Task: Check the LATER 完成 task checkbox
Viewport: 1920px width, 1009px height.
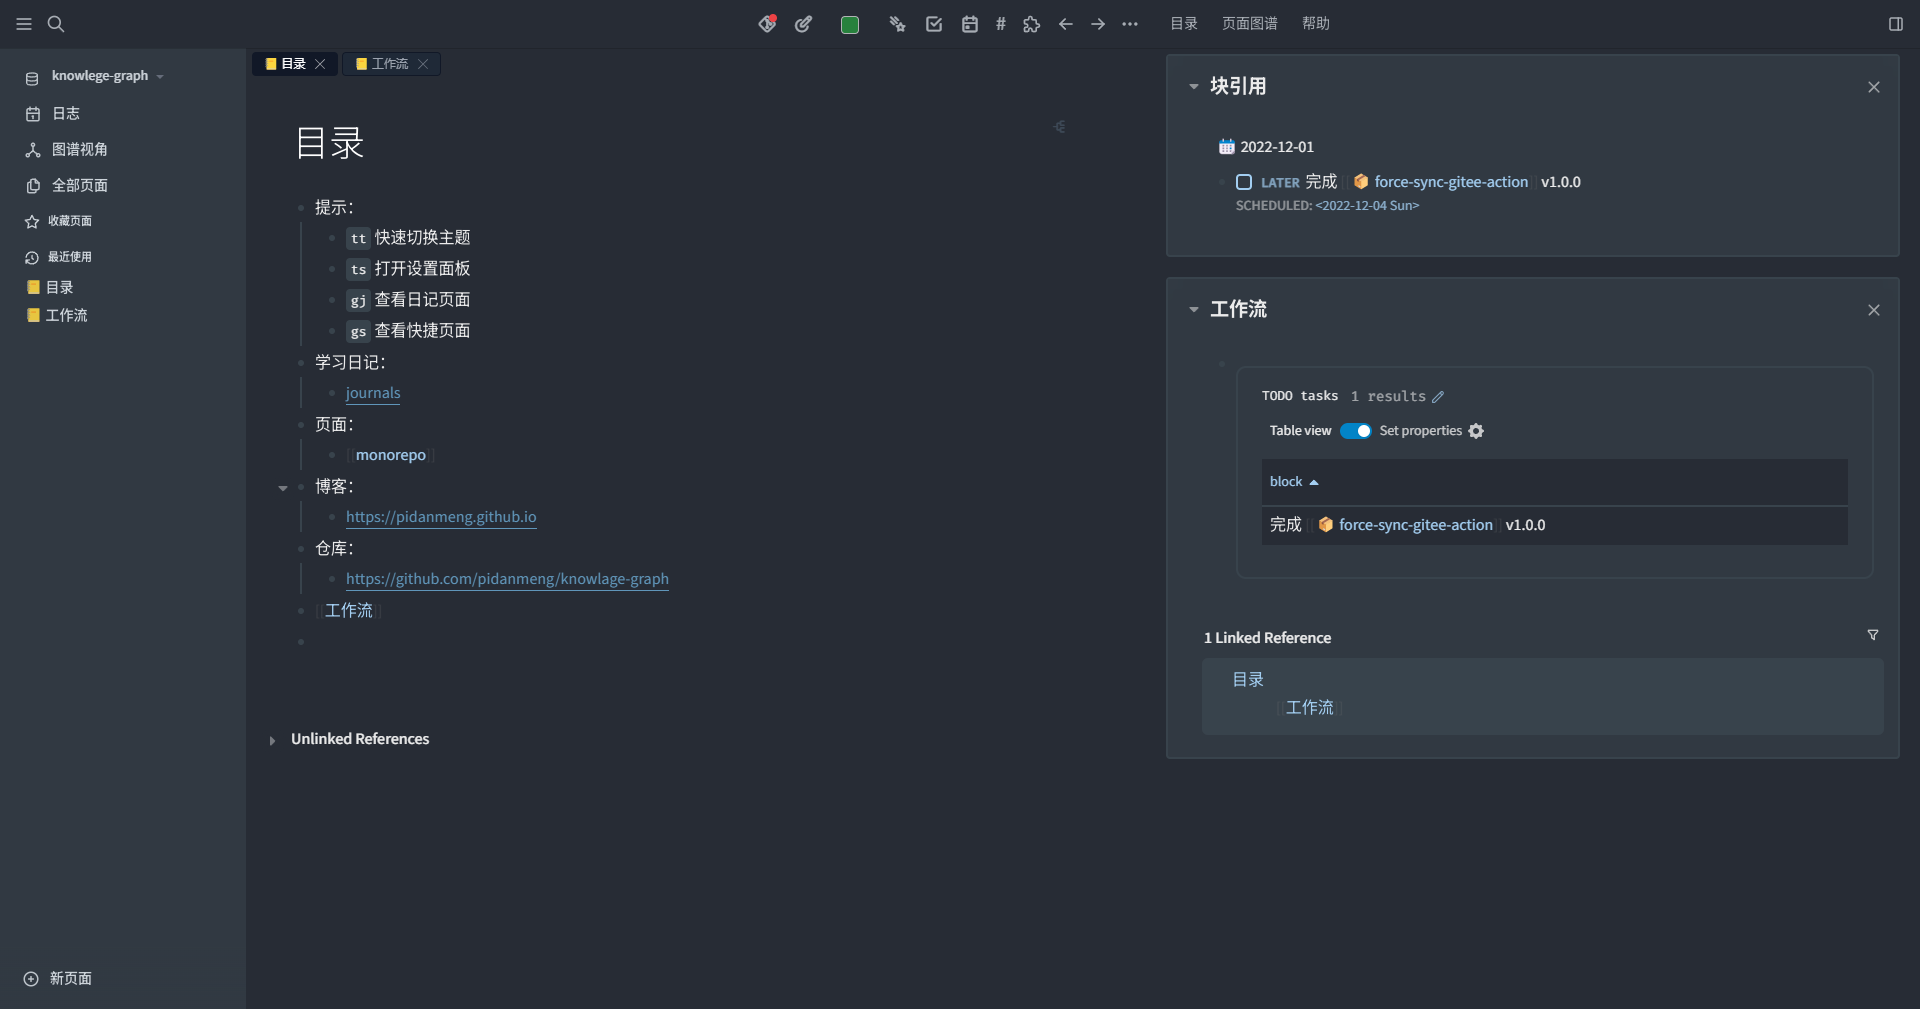Action: pos(1243,182)
